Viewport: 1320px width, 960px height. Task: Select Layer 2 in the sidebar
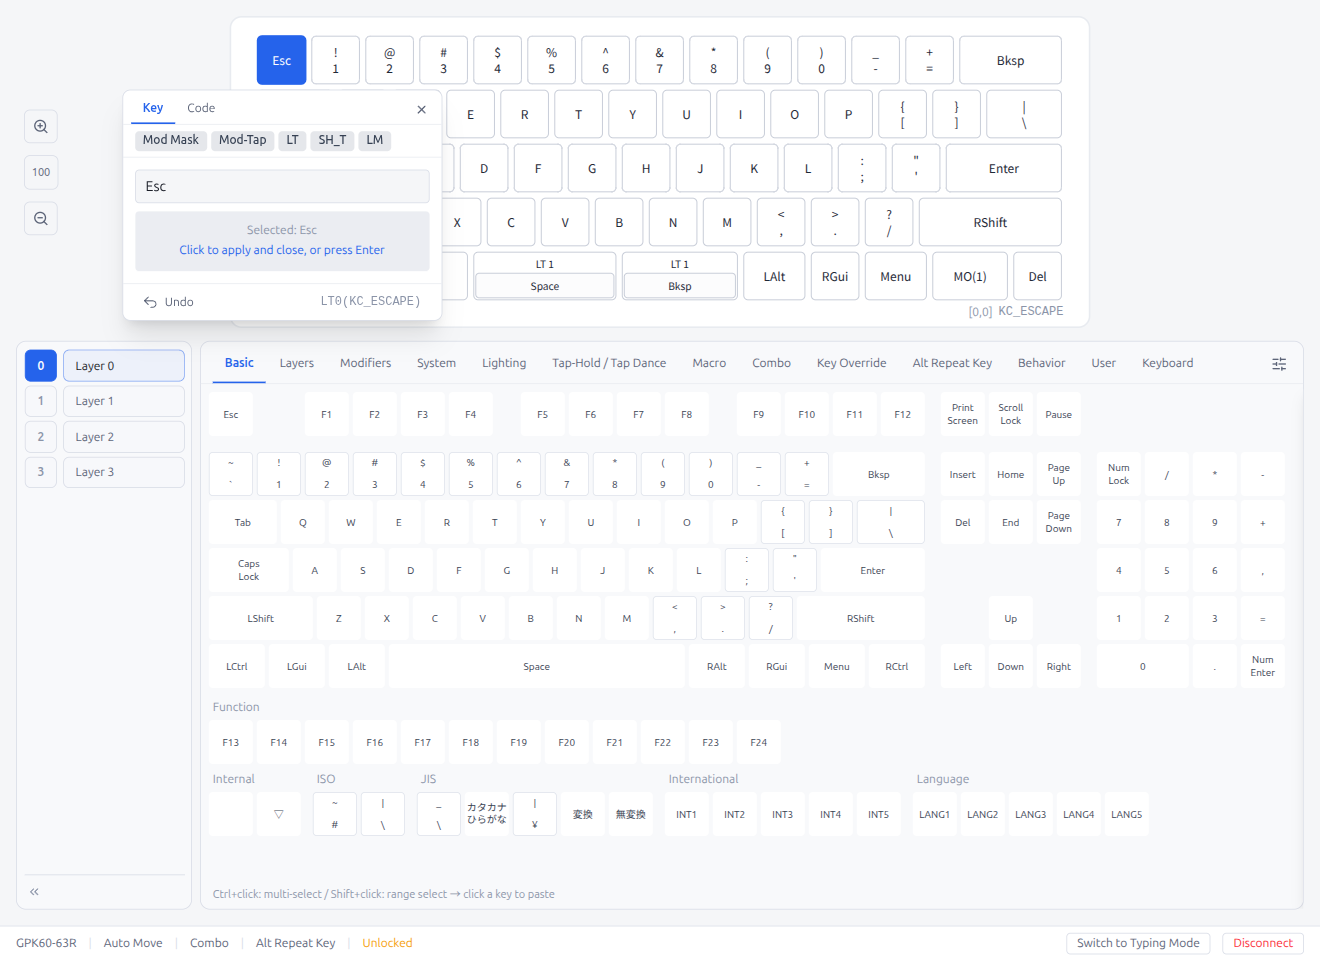tap(123, 436)
